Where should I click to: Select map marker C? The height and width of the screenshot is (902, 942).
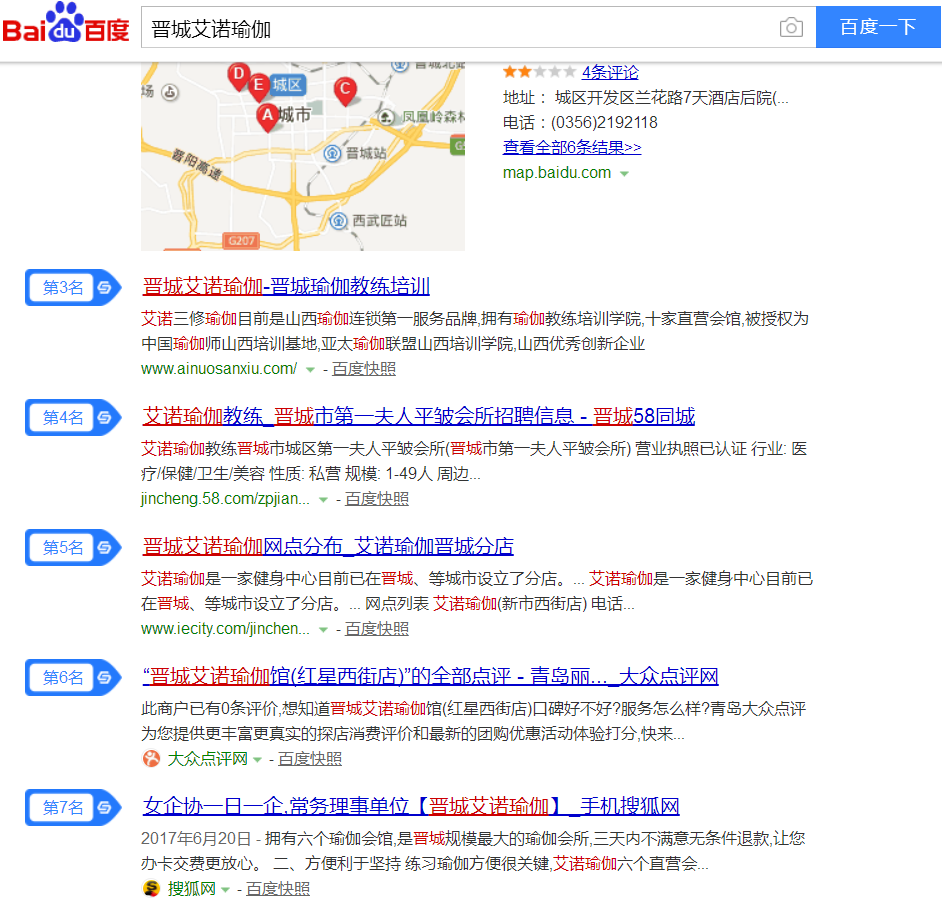pyautogui.click(x=345, y=91)
